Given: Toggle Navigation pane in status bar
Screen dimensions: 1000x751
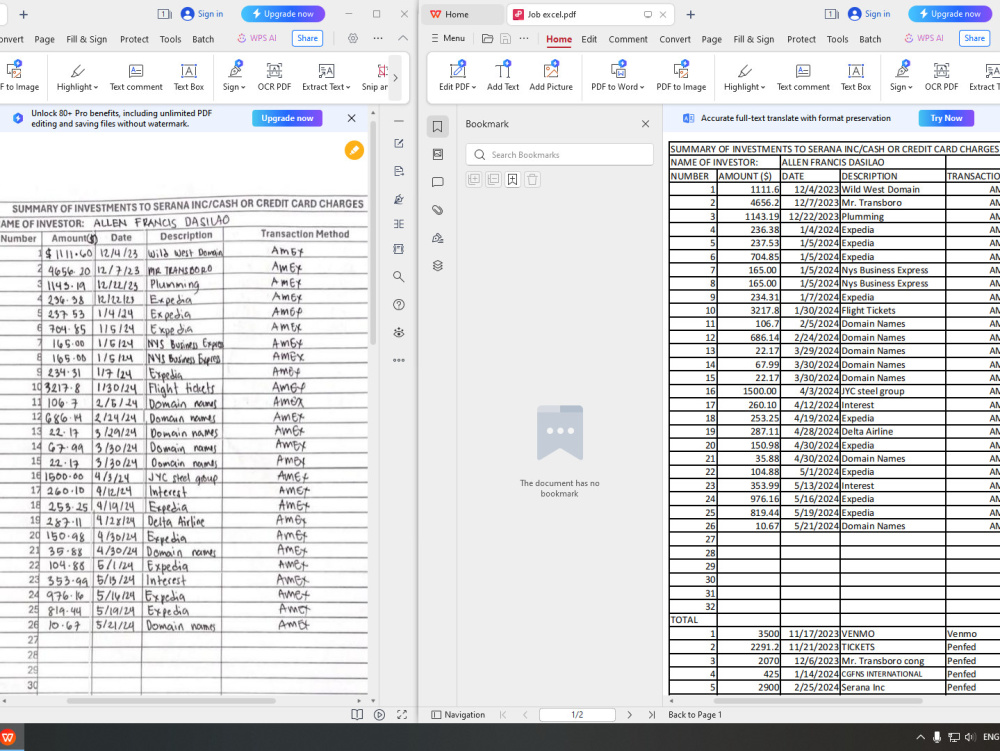Looking at the screenshot, I should [458, 715].
